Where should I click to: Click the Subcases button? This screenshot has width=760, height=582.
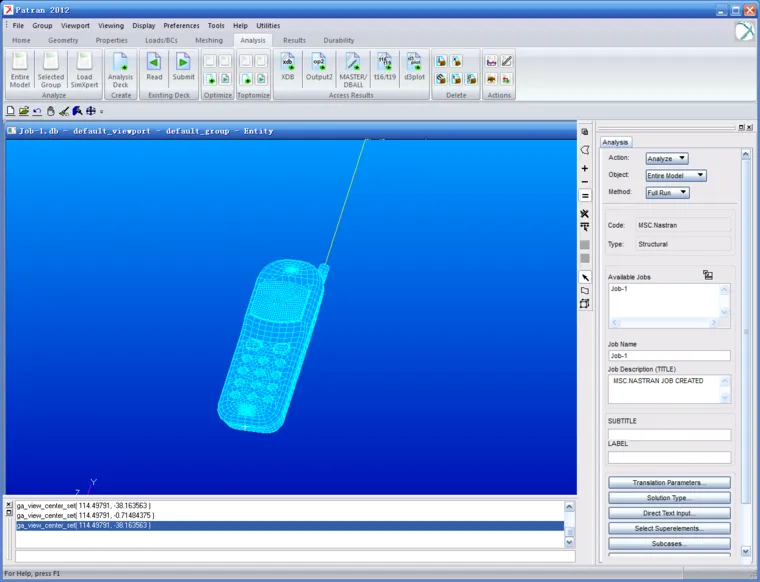tap(669, 544)
